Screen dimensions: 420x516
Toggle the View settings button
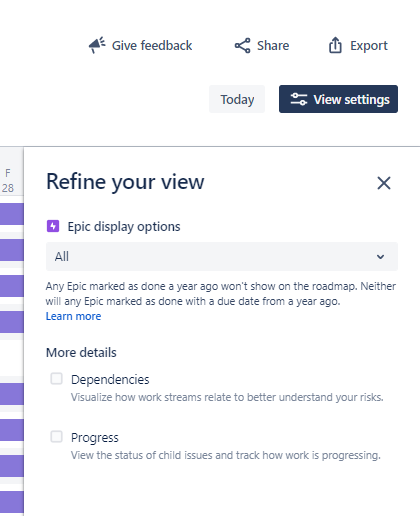click(x=338, y=99)
